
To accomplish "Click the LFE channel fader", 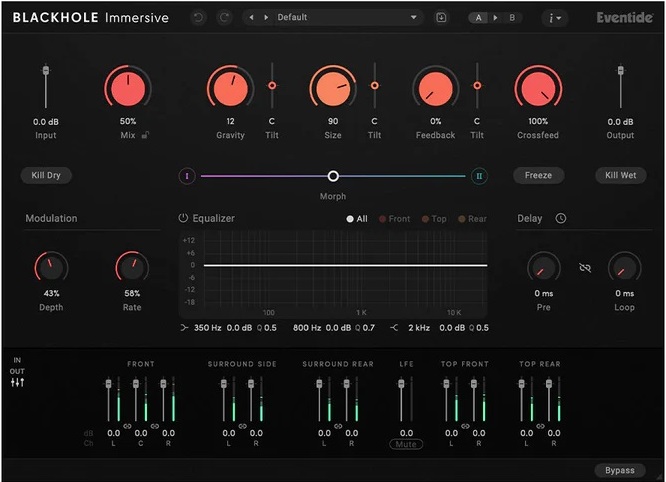I will pyautogui.click(x=401, y=384).
